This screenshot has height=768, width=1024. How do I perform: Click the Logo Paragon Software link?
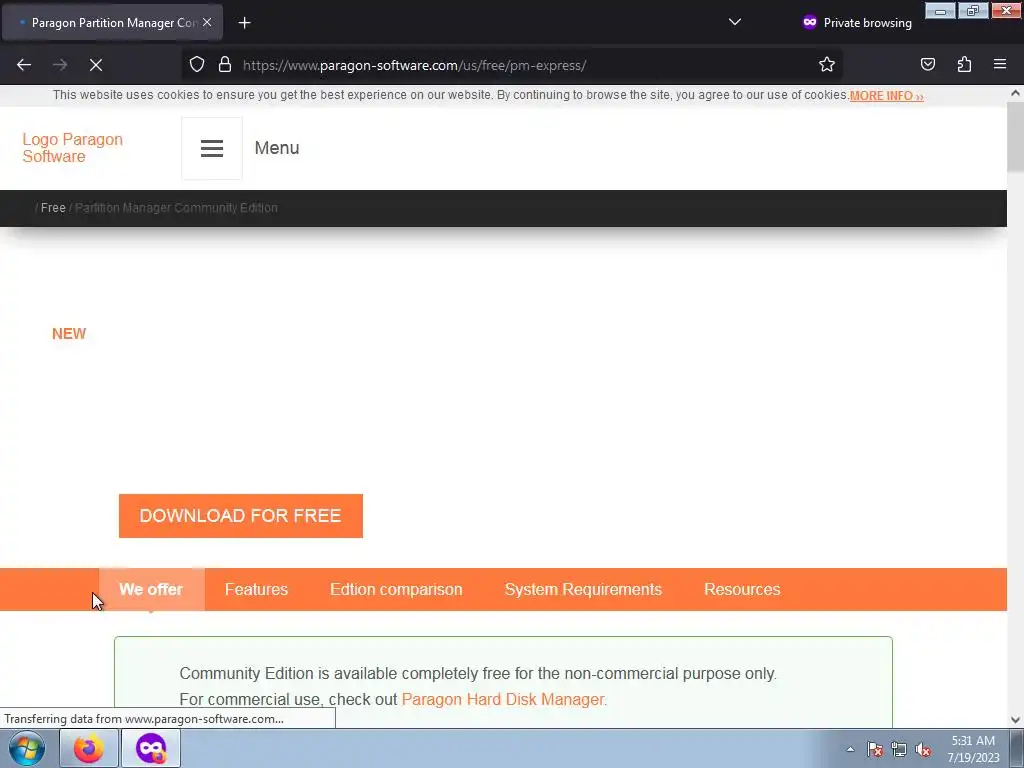(72, 148)
